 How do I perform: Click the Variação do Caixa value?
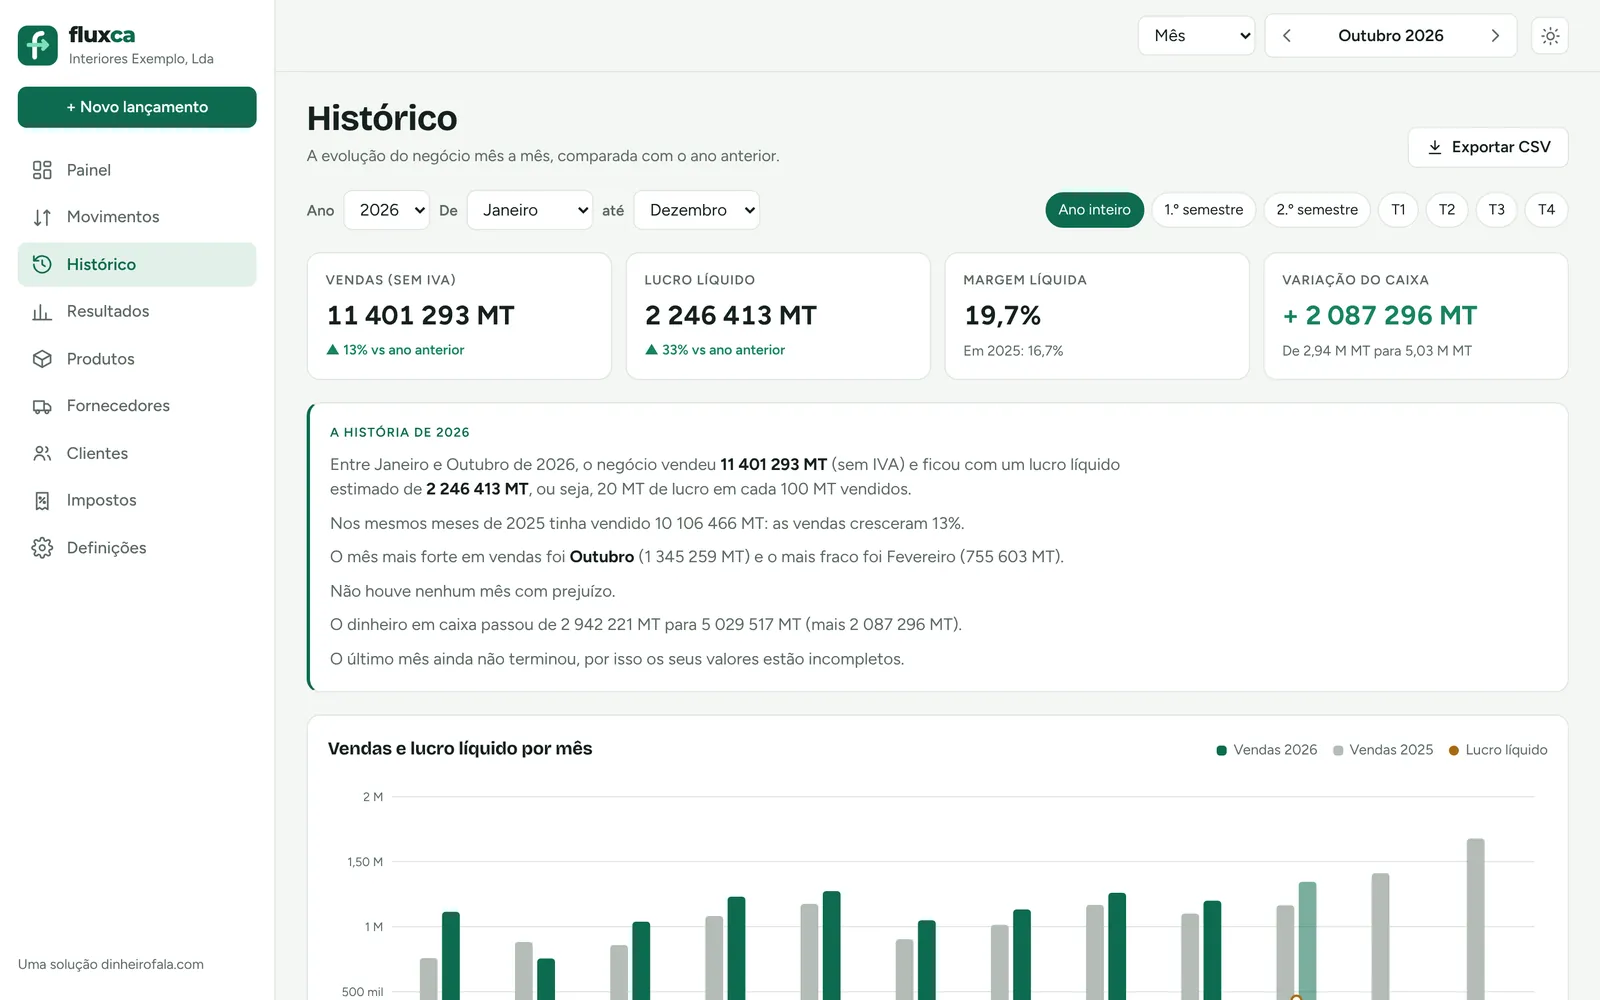[1379, 316]
